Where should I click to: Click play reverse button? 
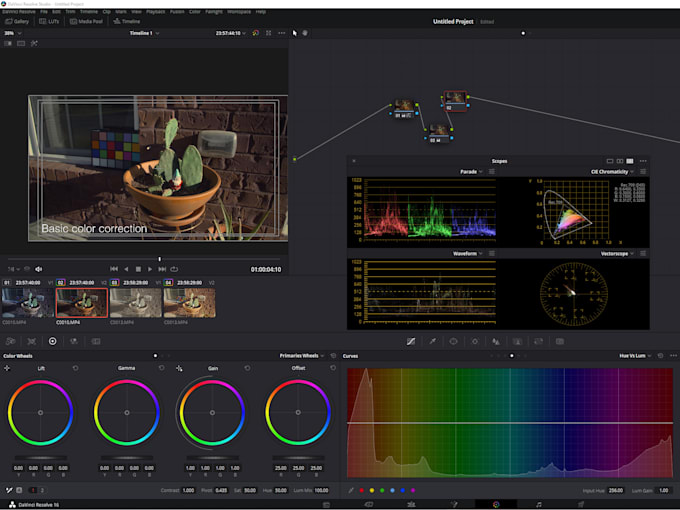click(x=126, y=269)
